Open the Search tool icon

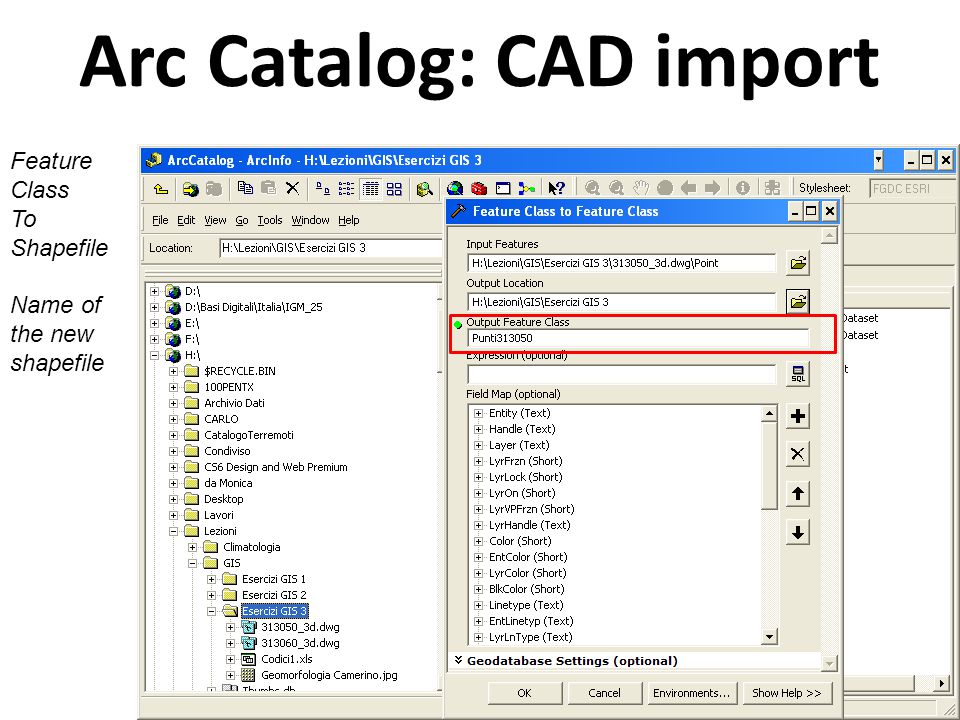(424, 189)
